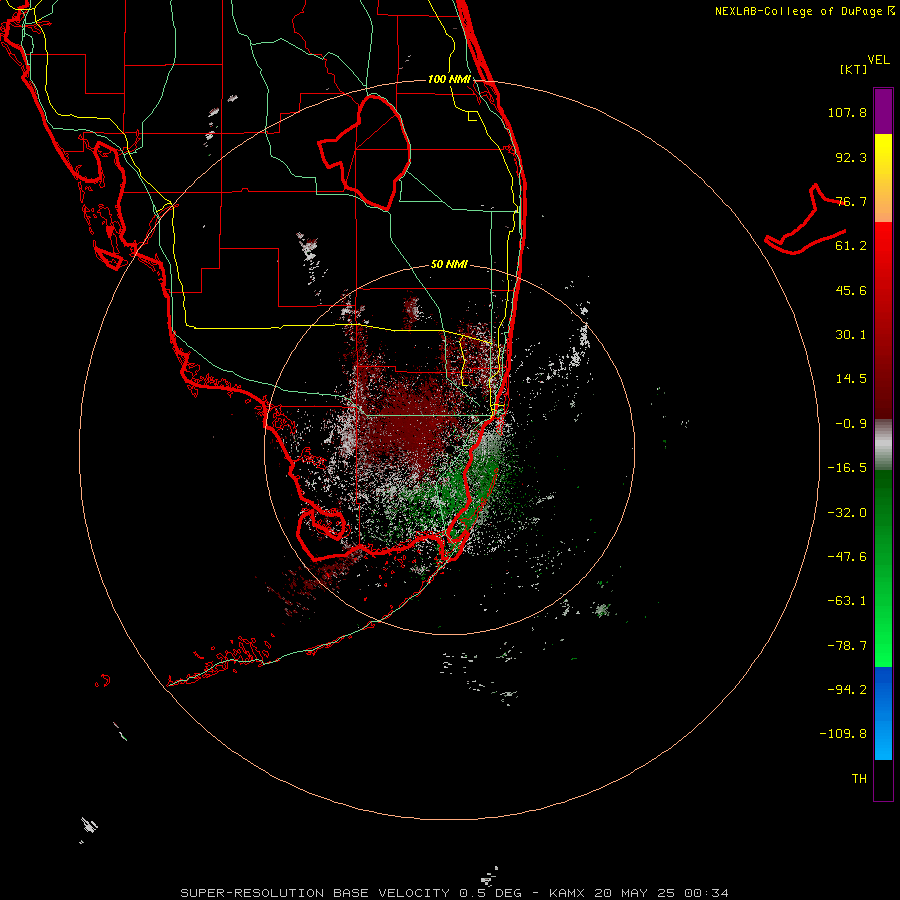900x900 pixels.
Task: Click the Grand Bahama island red outline
Action: point(805,220)
